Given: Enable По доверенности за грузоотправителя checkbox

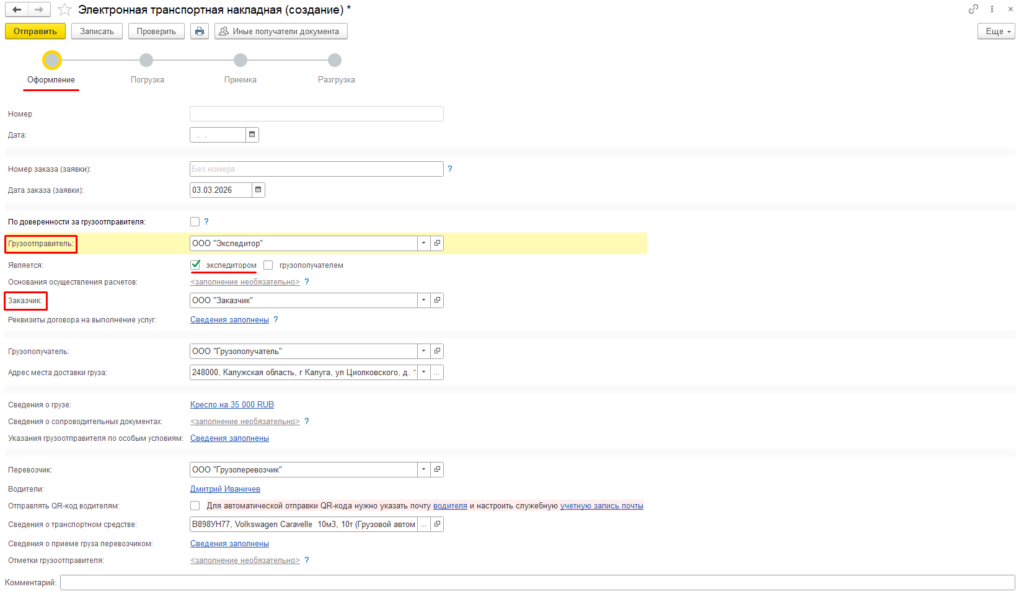Looking at the screenshot, I should click(195, 222).
